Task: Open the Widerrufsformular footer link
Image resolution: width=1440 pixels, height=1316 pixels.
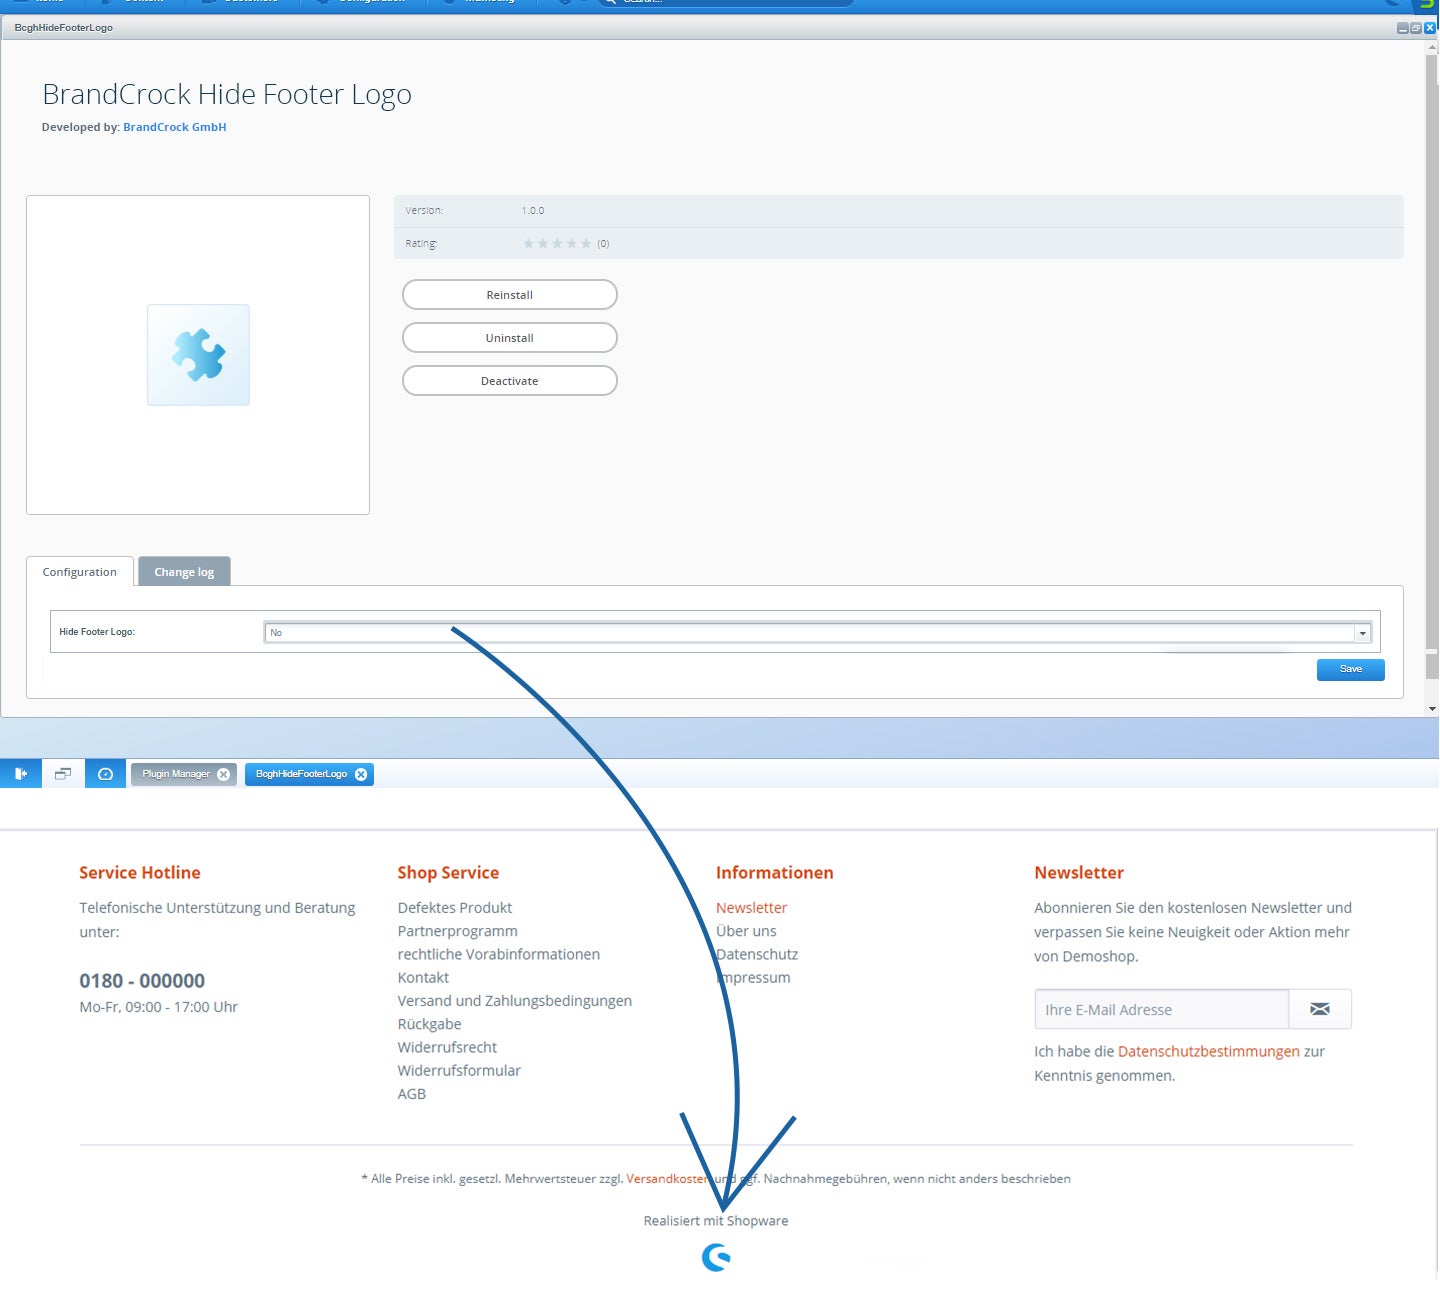Action: click(460, 1070)
